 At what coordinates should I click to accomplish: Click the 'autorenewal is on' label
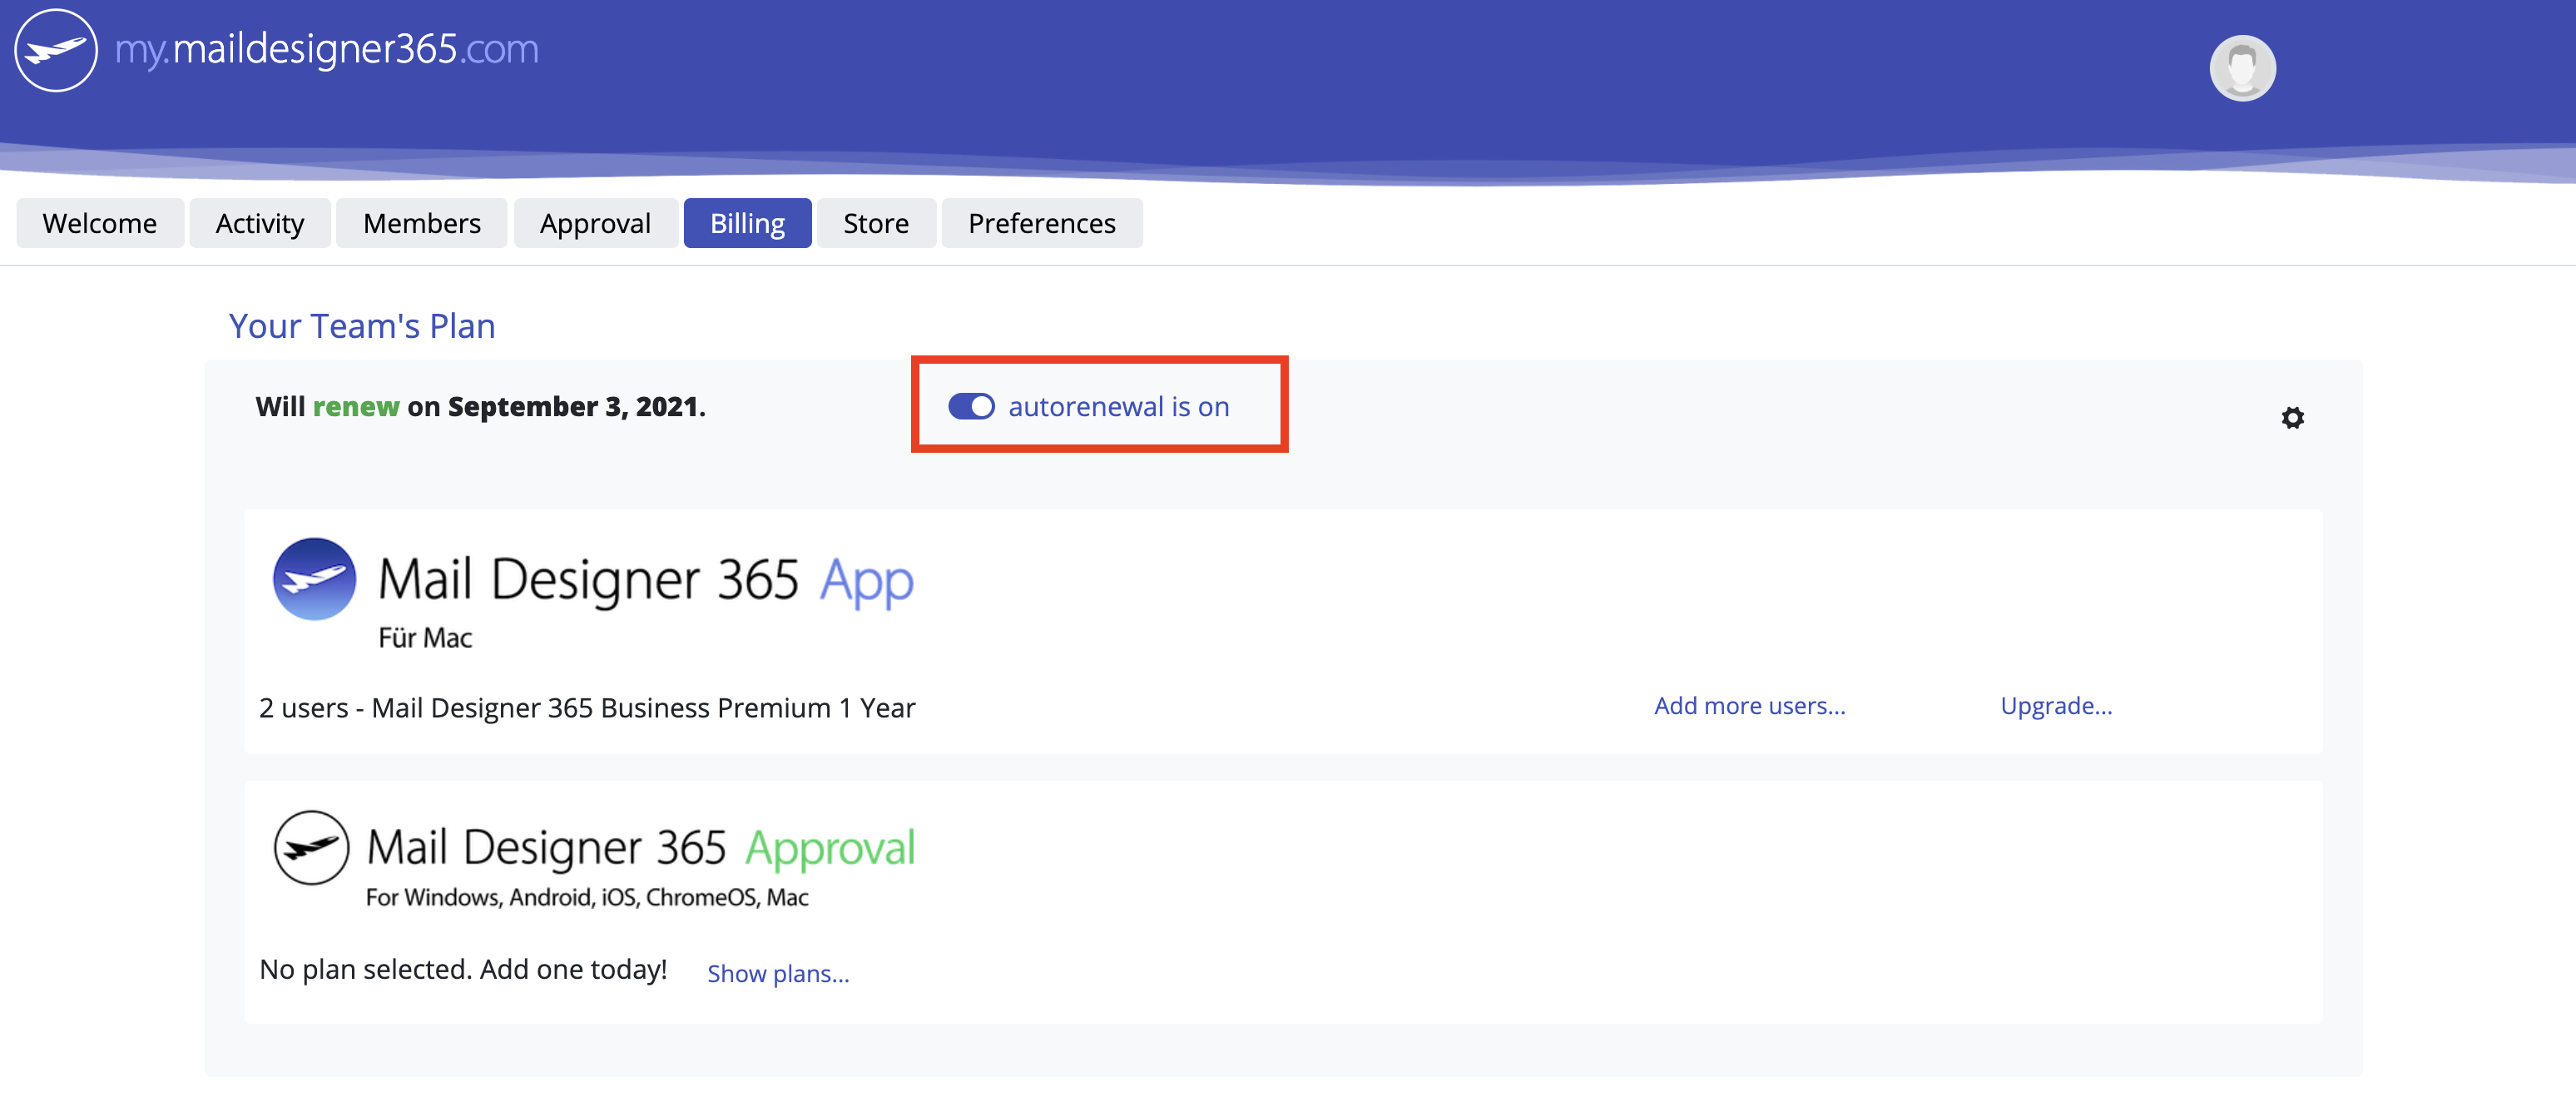pos(1118,406)
